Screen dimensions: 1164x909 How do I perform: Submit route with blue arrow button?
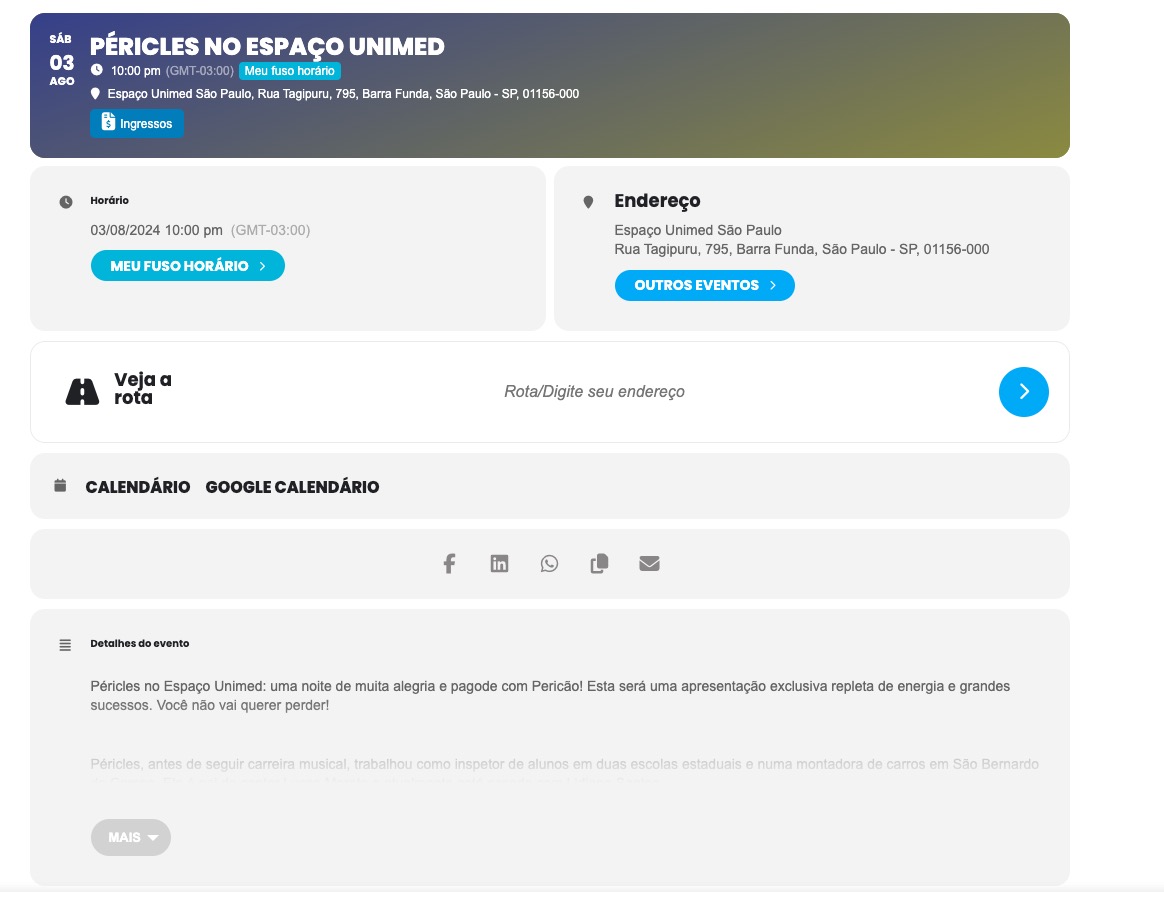coord(1024,392)
